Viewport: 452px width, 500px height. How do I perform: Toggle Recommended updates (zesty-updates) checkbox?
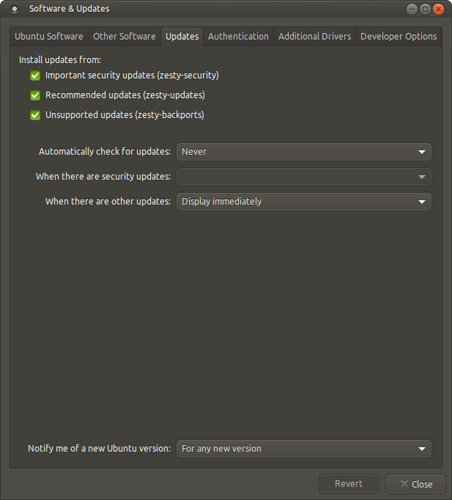(x=35, y=95)
